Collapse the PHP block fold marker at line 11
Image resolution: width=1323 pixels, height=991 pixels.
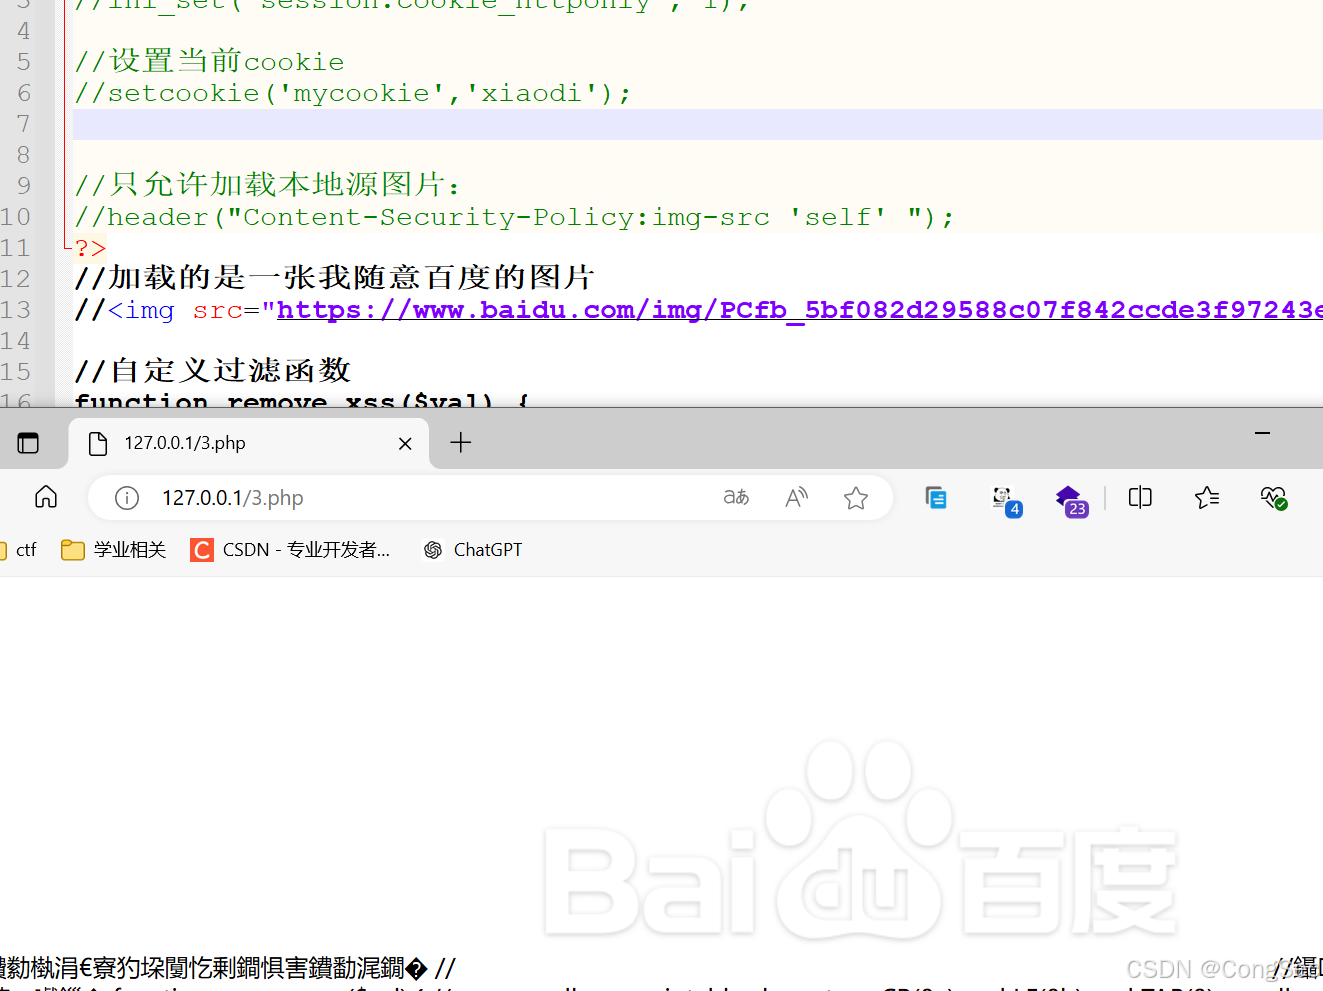[x=66, y=247]
